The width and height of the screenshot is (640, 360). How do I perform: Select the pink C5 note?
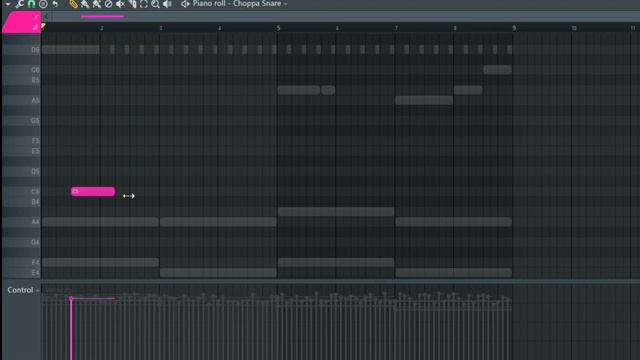click(93, 191)
